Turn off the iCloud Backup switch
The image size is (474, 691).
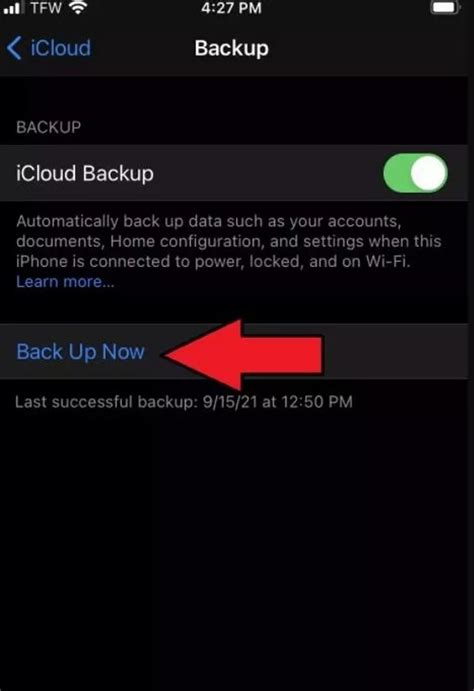pos(415,173)
